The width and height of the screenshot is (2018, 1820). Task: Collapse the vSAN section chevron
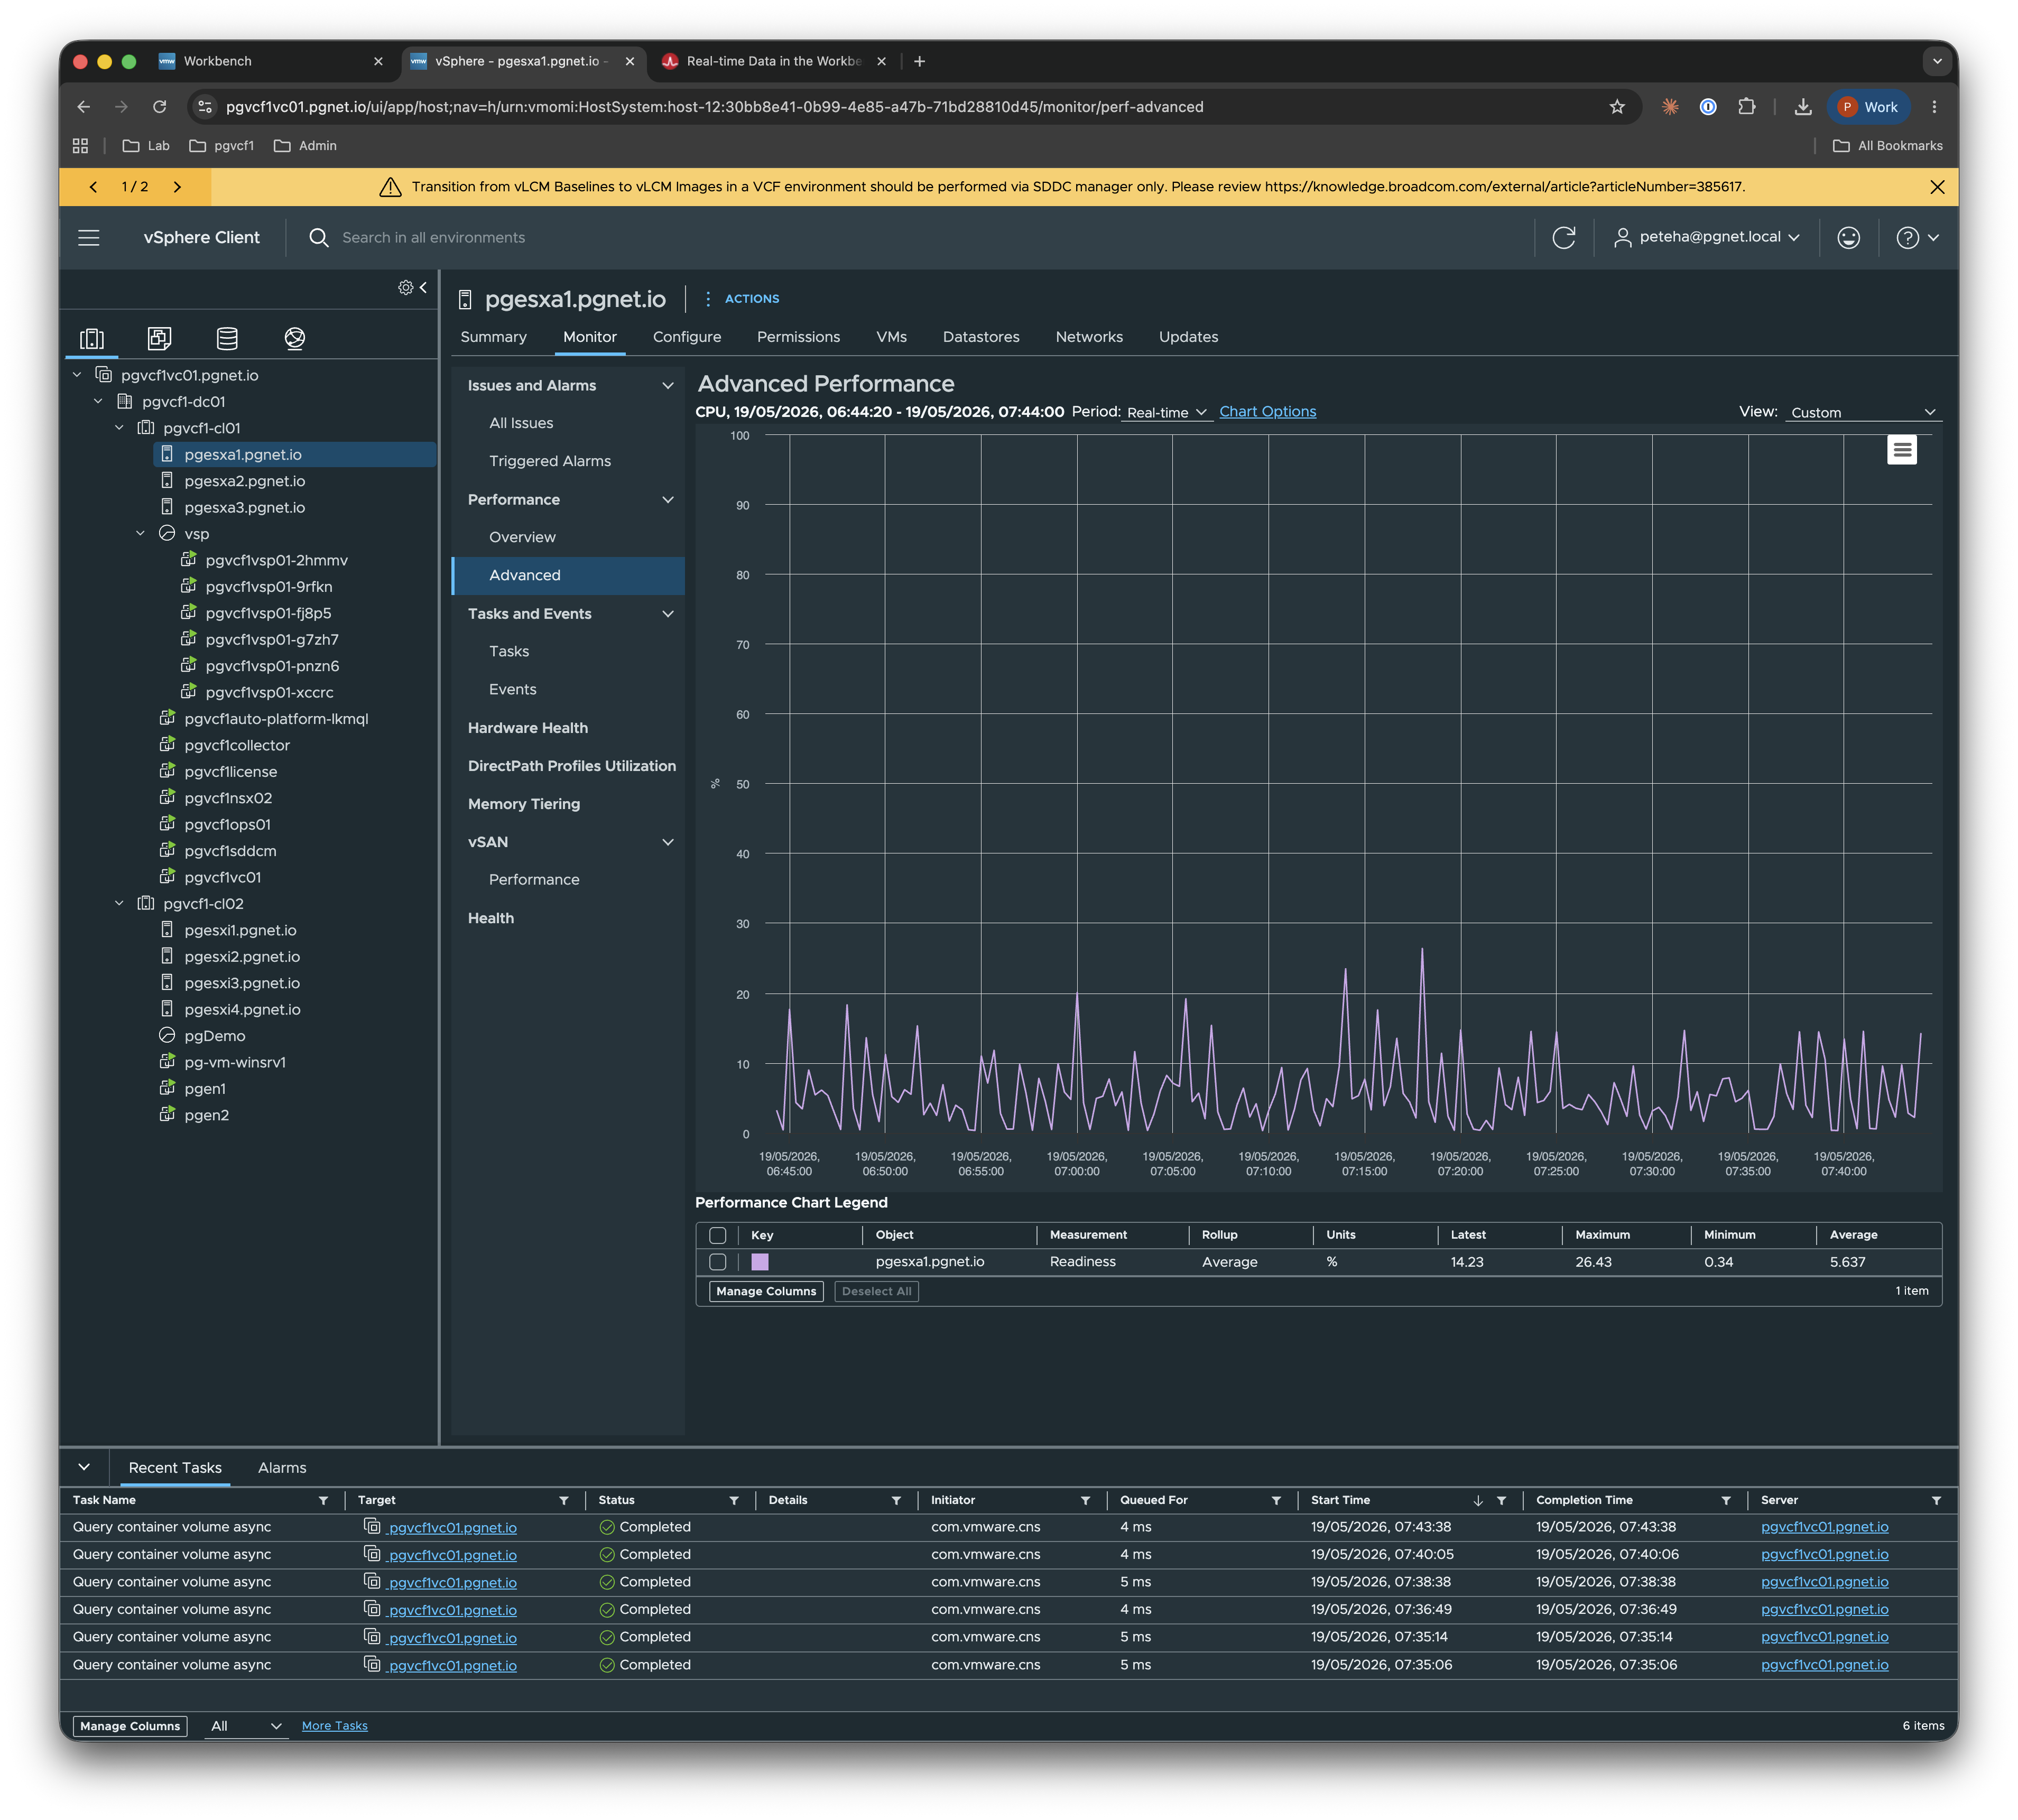pyautogui.click(x=668, y=842)
